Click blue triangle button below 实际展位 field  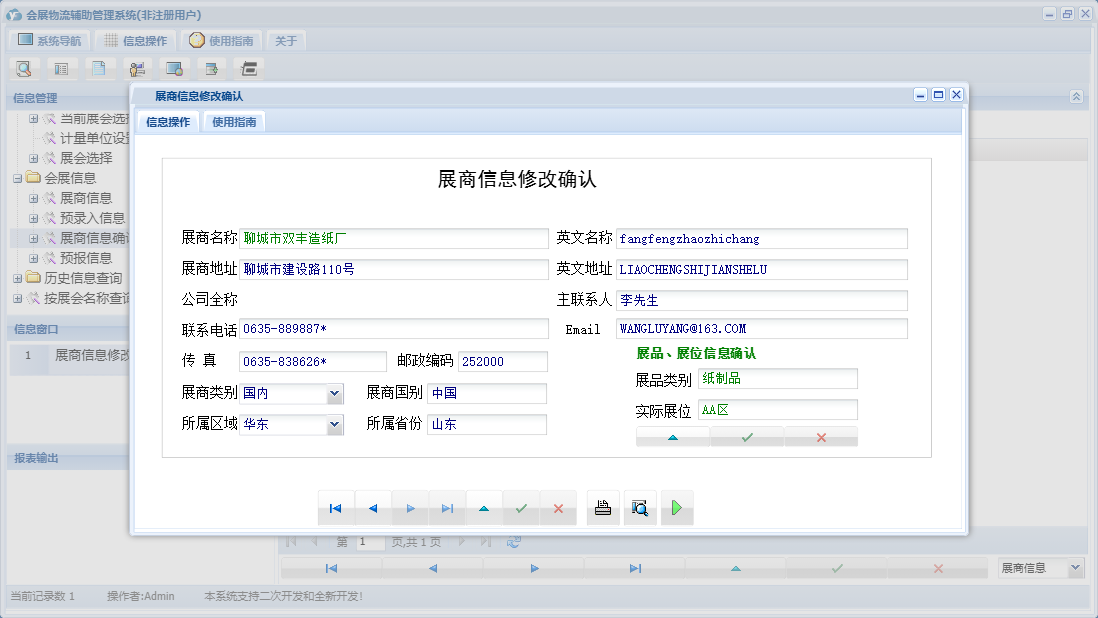(x=673, y=437)
